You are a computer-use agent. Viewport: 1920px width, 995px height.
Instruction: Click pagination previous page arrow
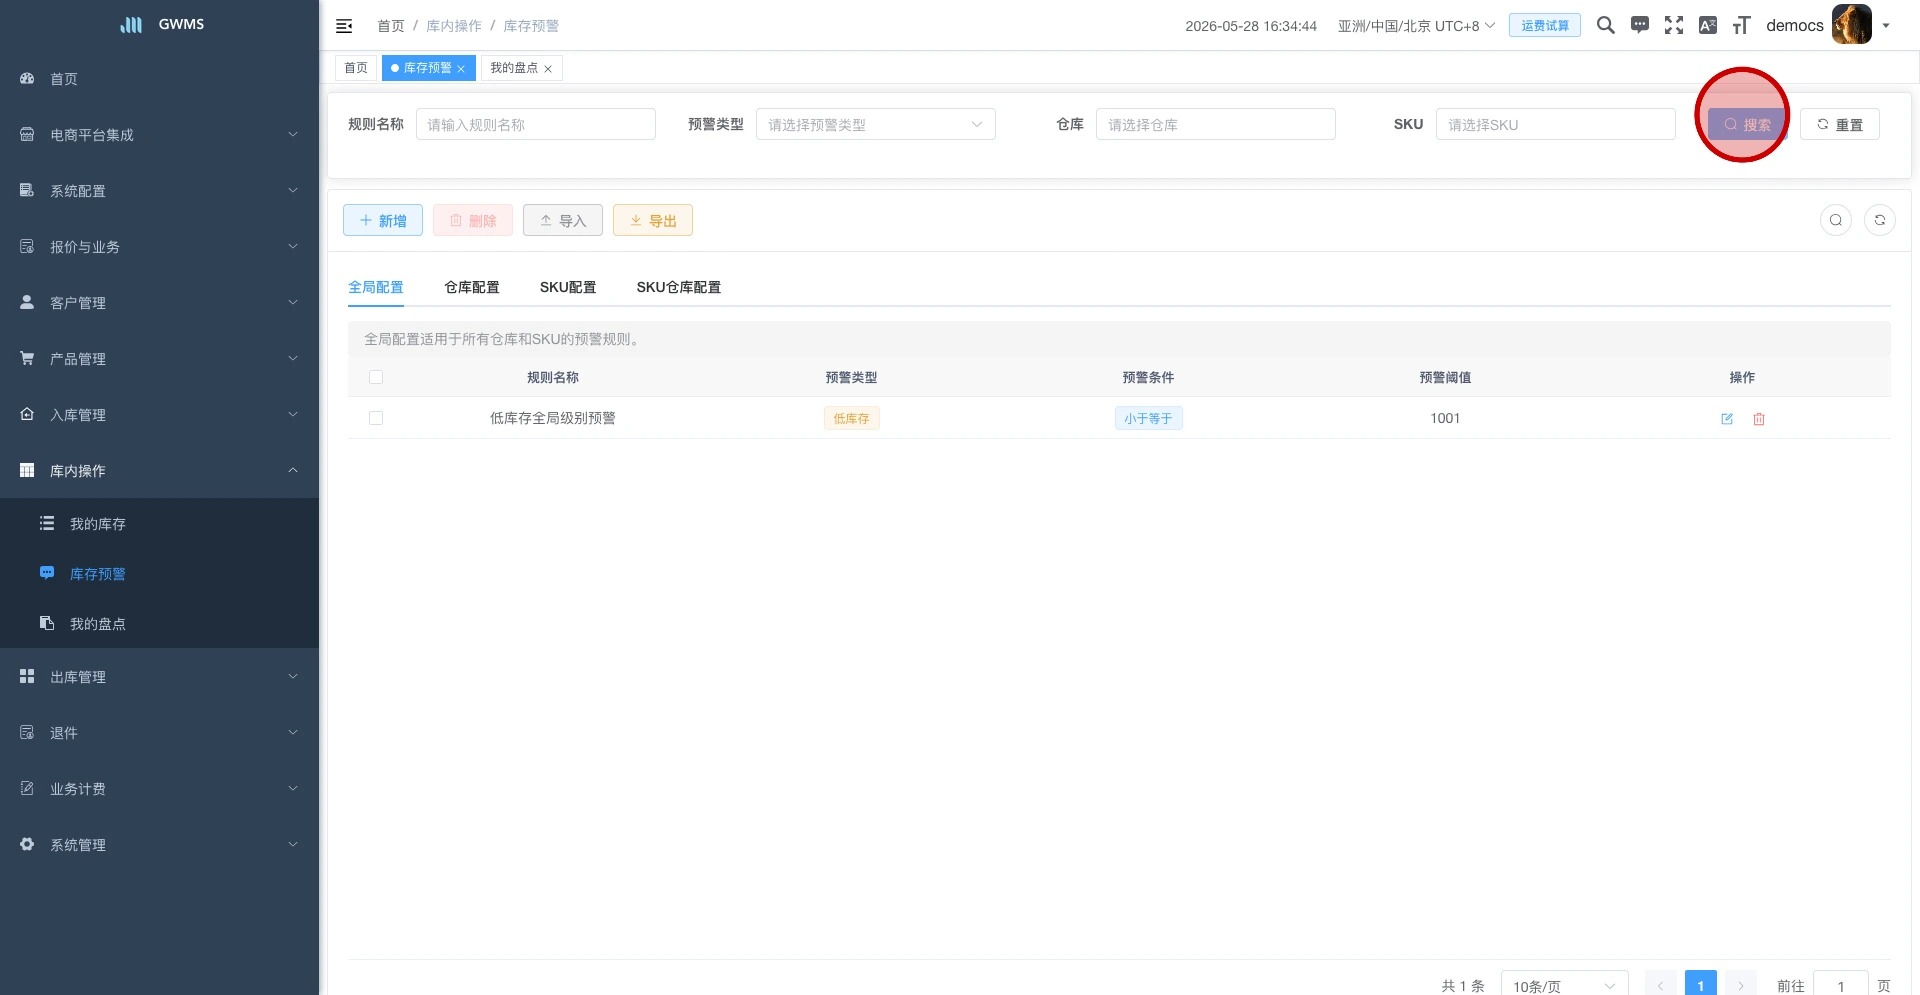1661,985
